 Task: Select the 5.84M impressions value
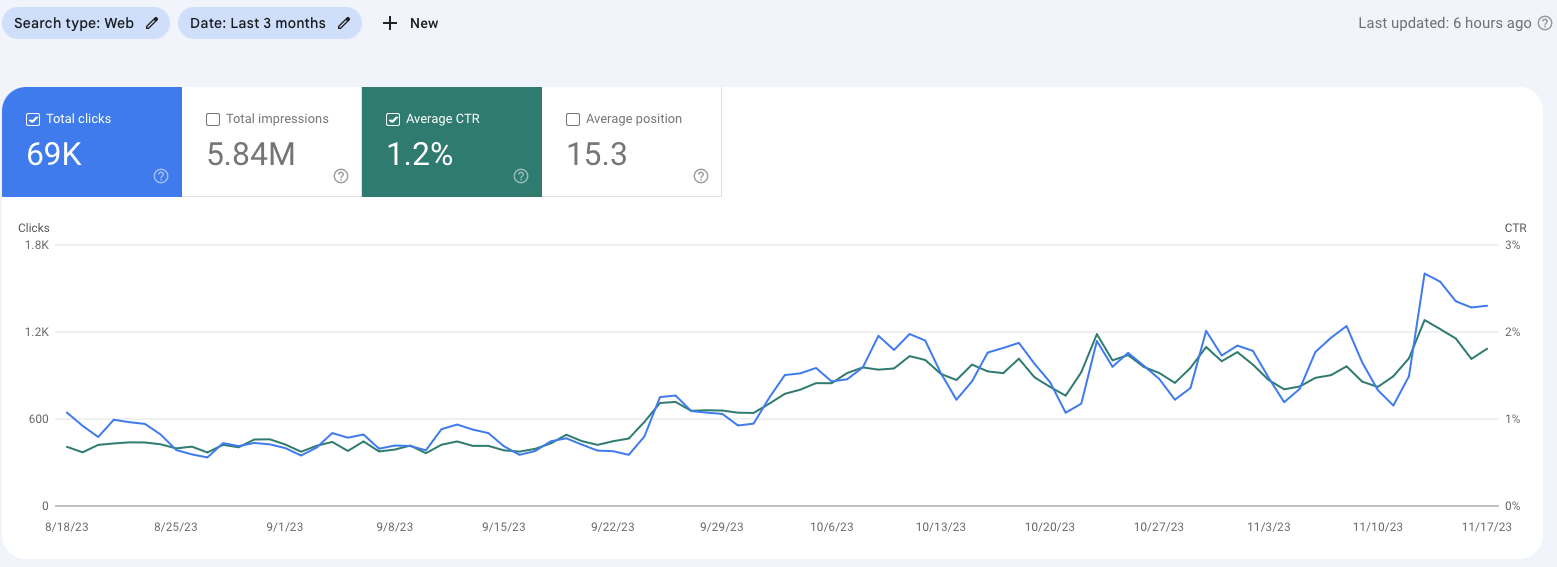[251, 154]
